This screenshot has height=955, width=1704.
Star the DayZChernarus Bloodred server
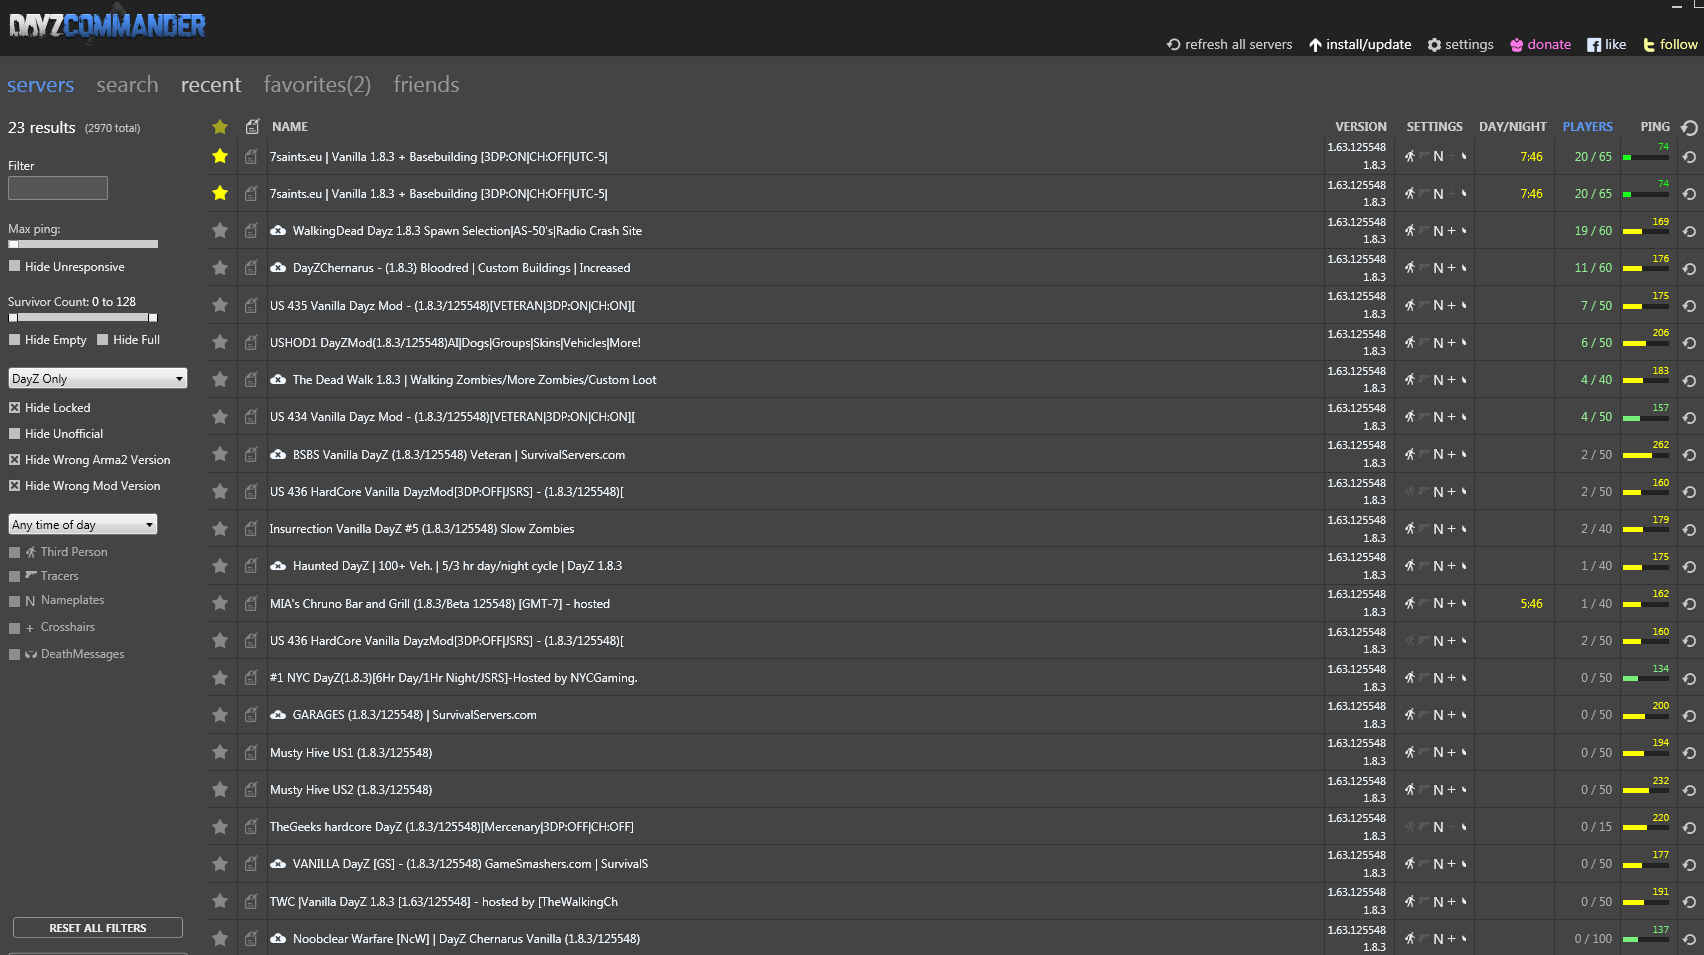click(x=220, y=268)
